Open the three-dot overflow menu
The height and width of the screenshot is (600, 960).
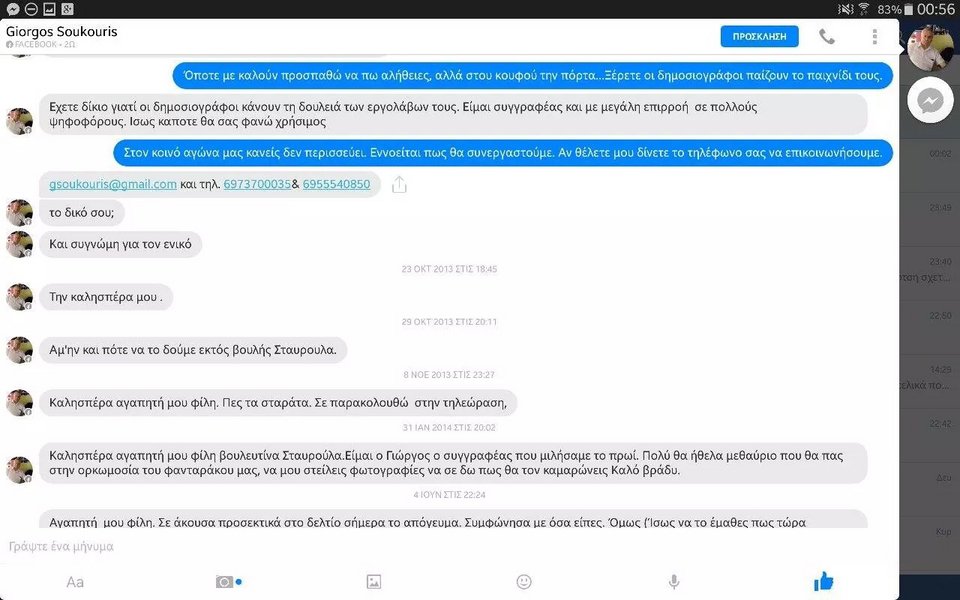pyautogui.click(x=874, y=36)
